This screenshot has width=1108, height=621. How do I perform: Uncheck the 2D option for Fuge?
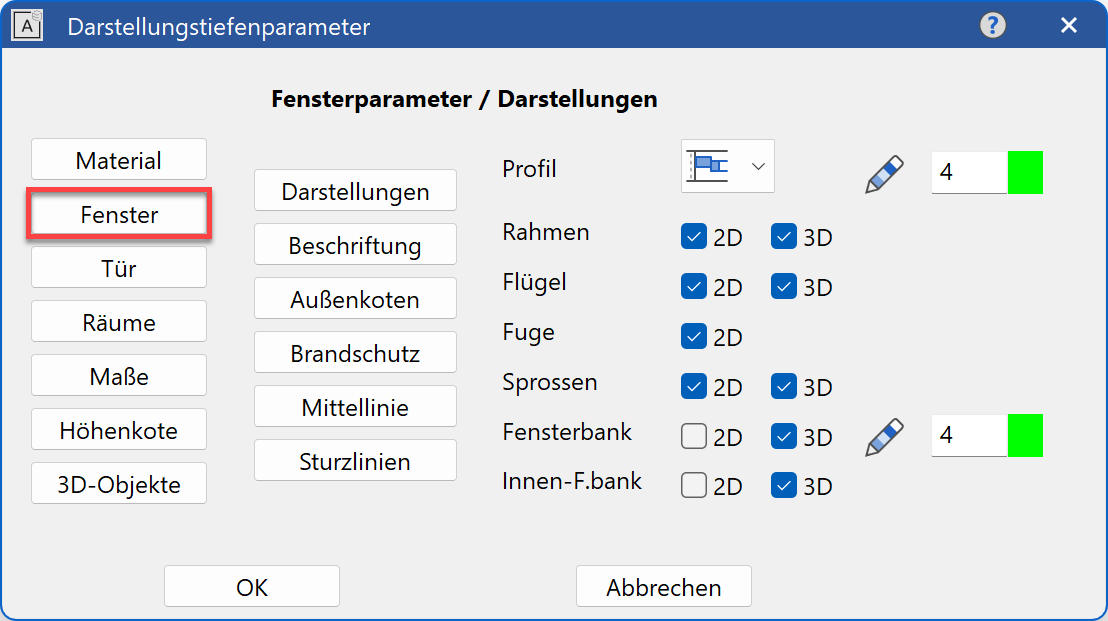(693, 336)
